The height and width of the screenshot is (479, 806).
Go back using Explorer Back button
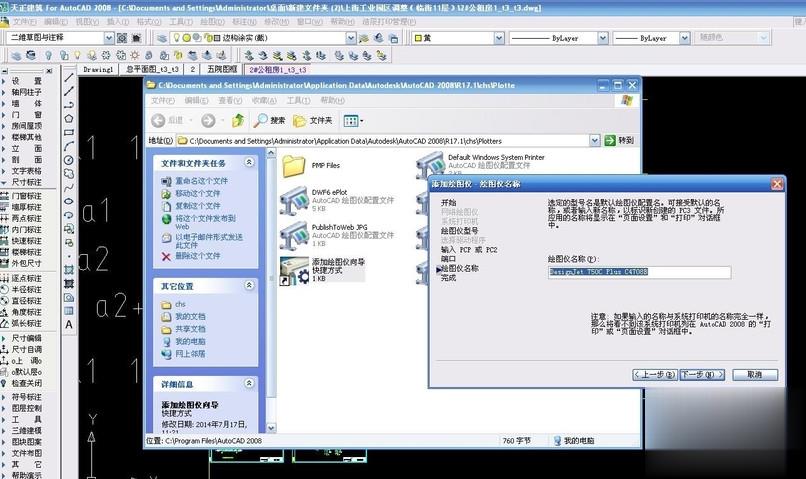tap(168, 120)
